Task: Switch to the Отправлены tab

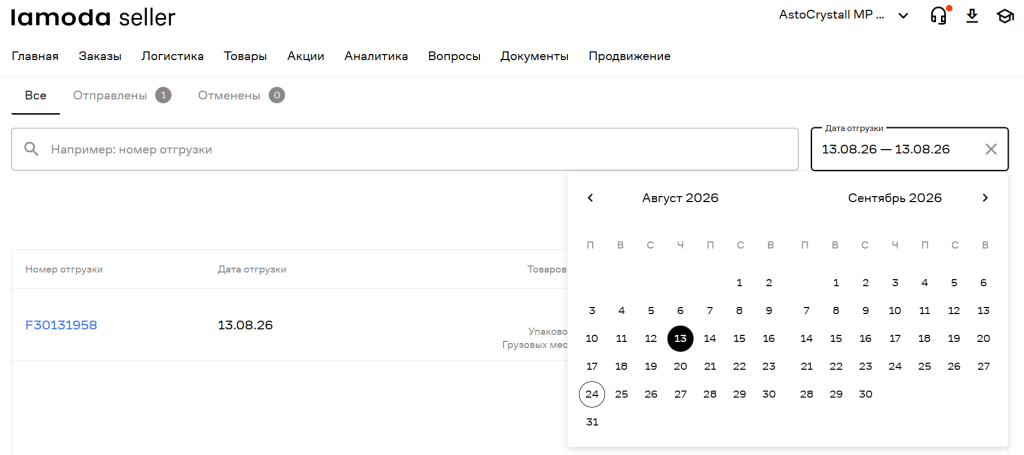Action: pos(121,96)
